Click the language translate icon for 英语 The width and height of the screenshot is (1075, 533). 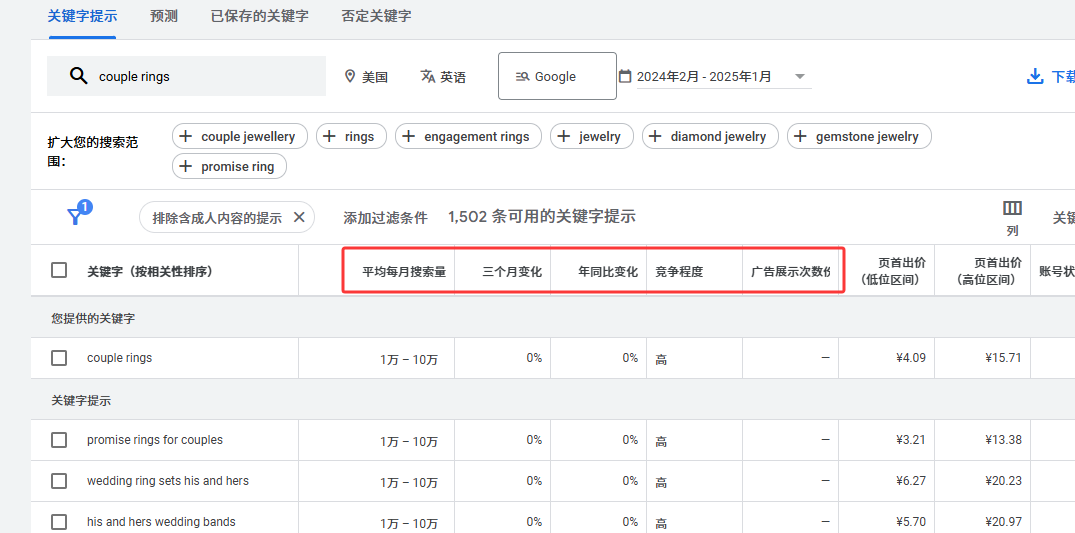click(428, 77)
